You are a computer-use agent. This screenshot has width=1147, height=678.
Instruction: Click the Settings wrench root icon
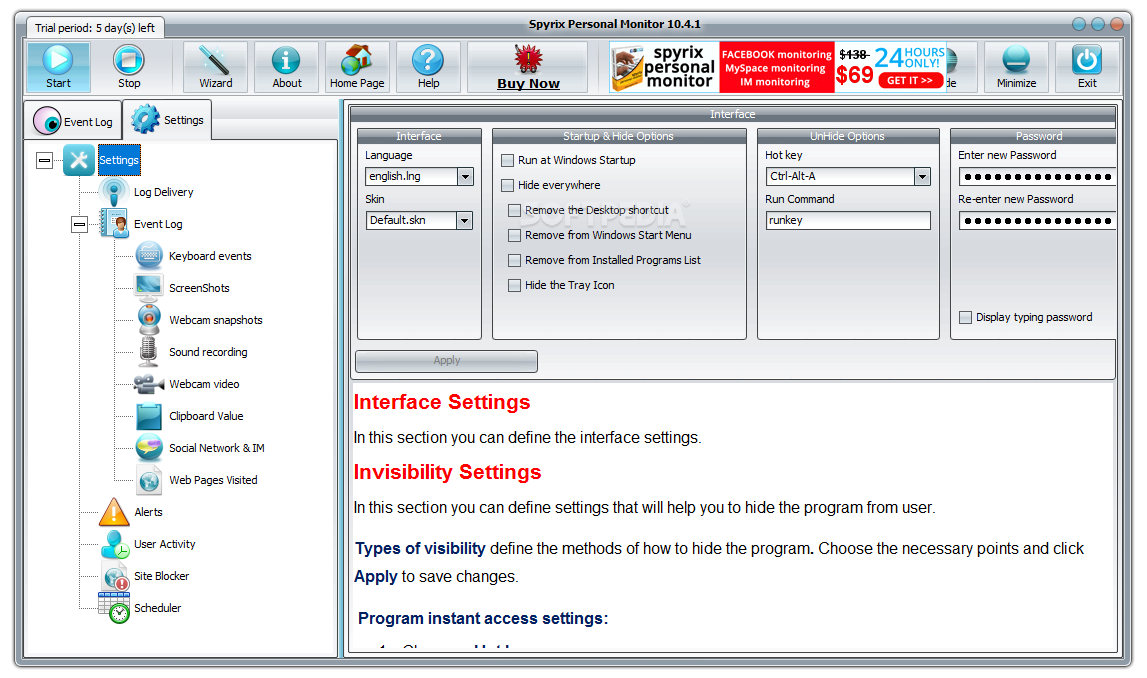(x=79, y=160)
